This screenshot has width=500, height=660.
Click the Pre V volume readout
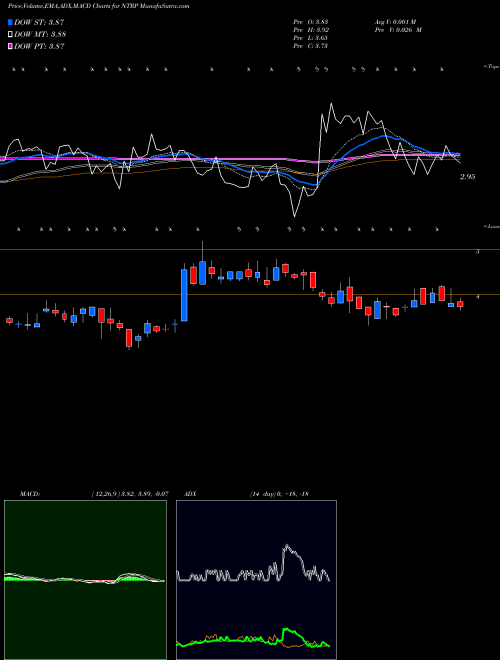coord(398,30)
